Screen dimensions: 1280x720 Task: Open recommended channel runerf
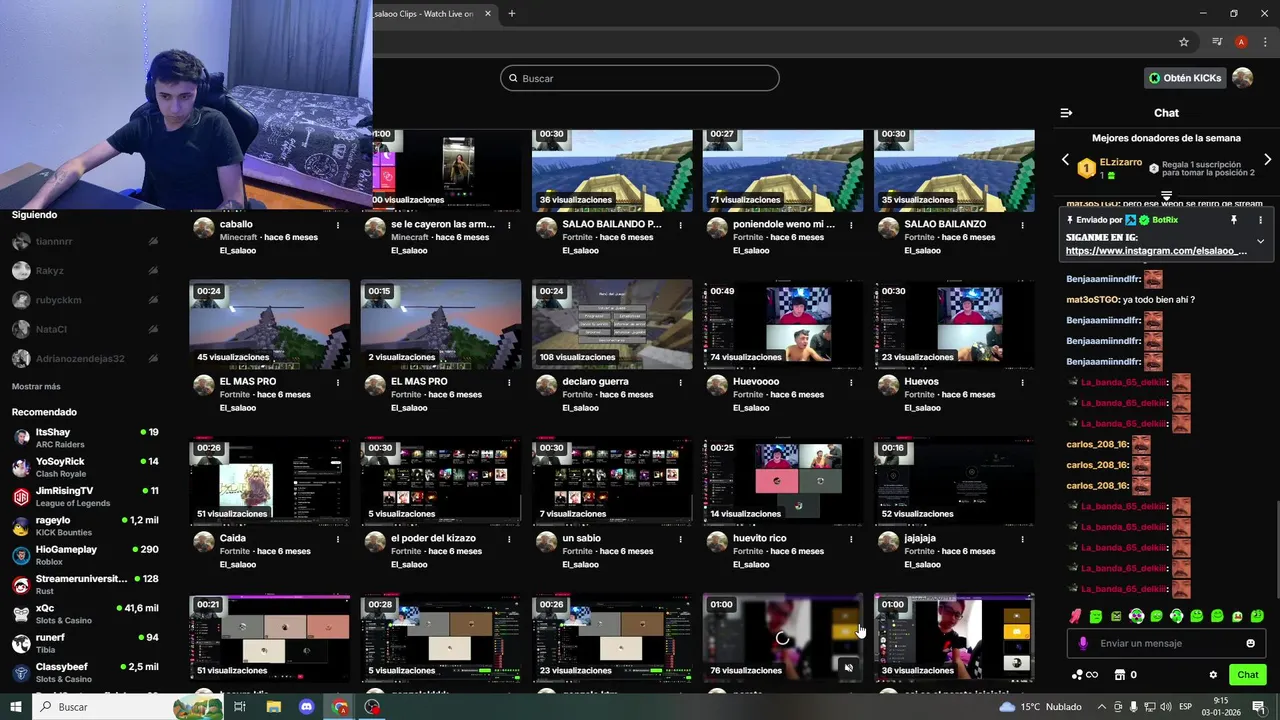[85, 643]
